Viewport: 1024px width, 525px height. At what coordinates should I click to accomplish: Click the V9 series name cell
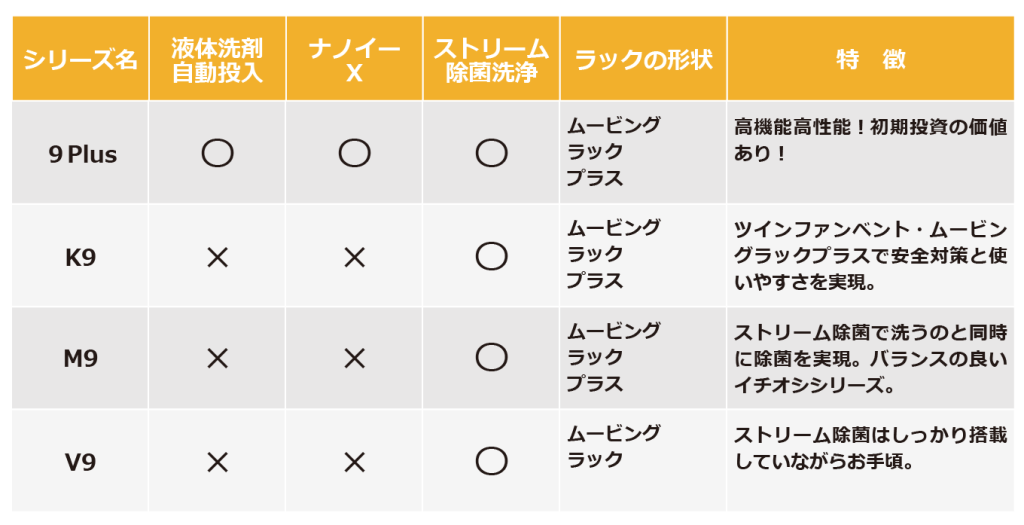[x=81, y=462]
